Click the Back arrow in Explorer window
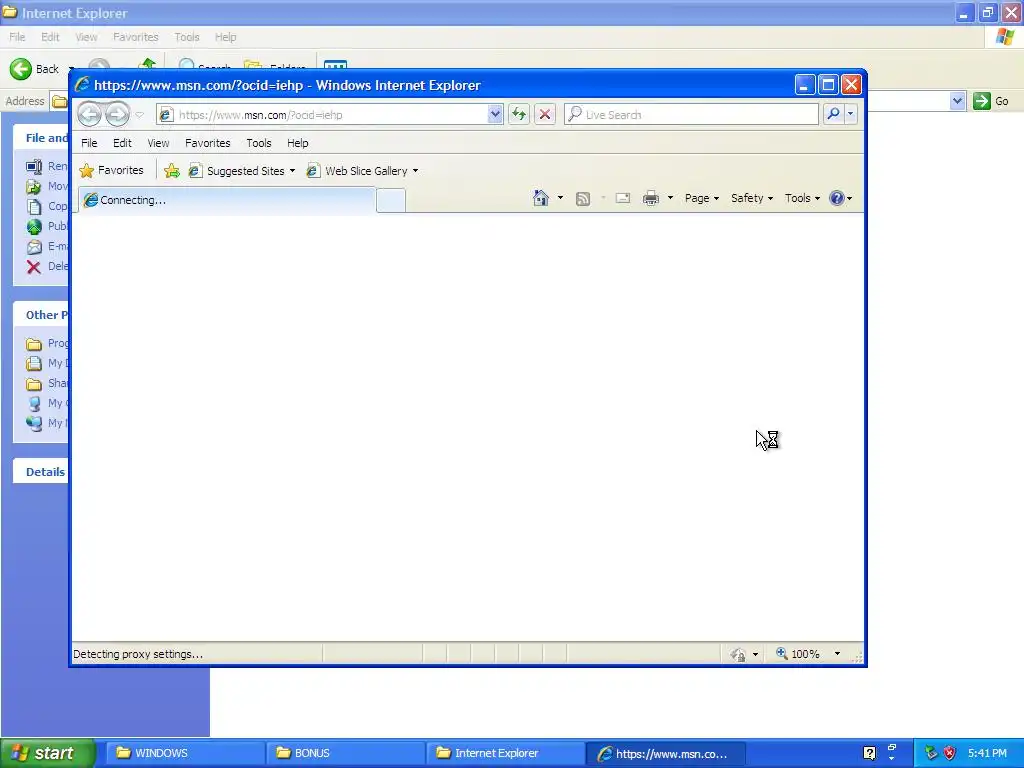Viewport: 1024px width, 768px height. tap(21, 69)
